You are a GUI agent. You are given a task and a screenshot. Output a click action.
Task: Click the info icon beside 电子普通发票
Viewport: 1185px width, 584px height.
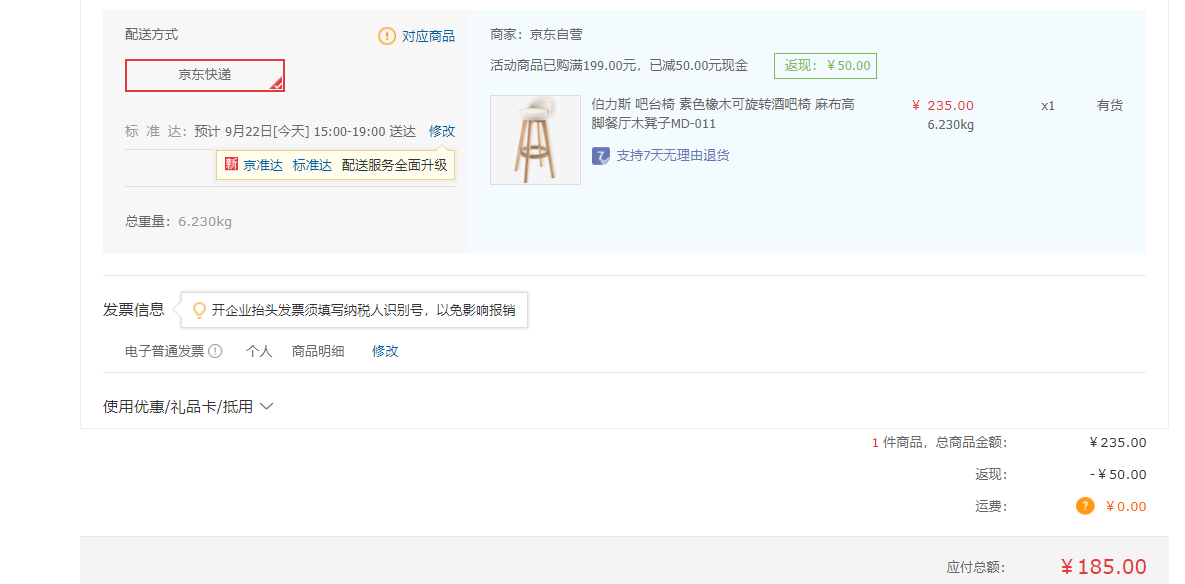(215, 351)
